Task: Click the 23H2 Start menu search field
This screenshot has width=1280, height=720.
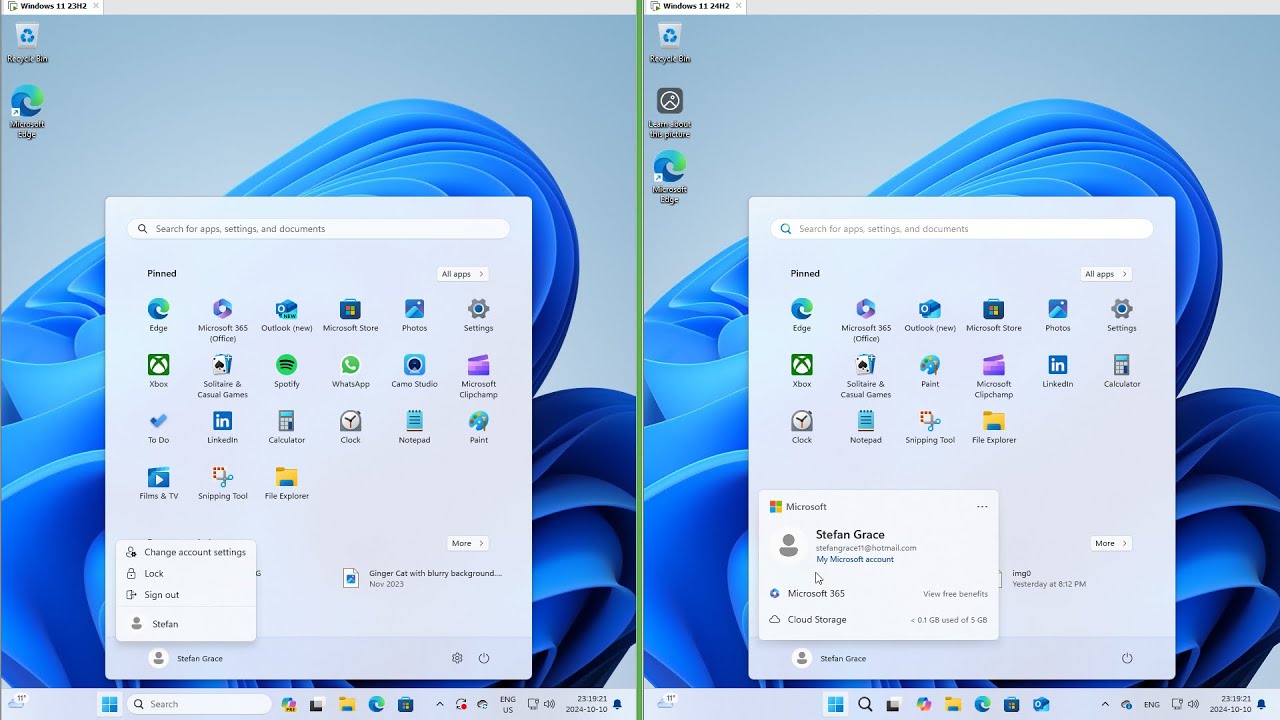Action: (318, 229)
